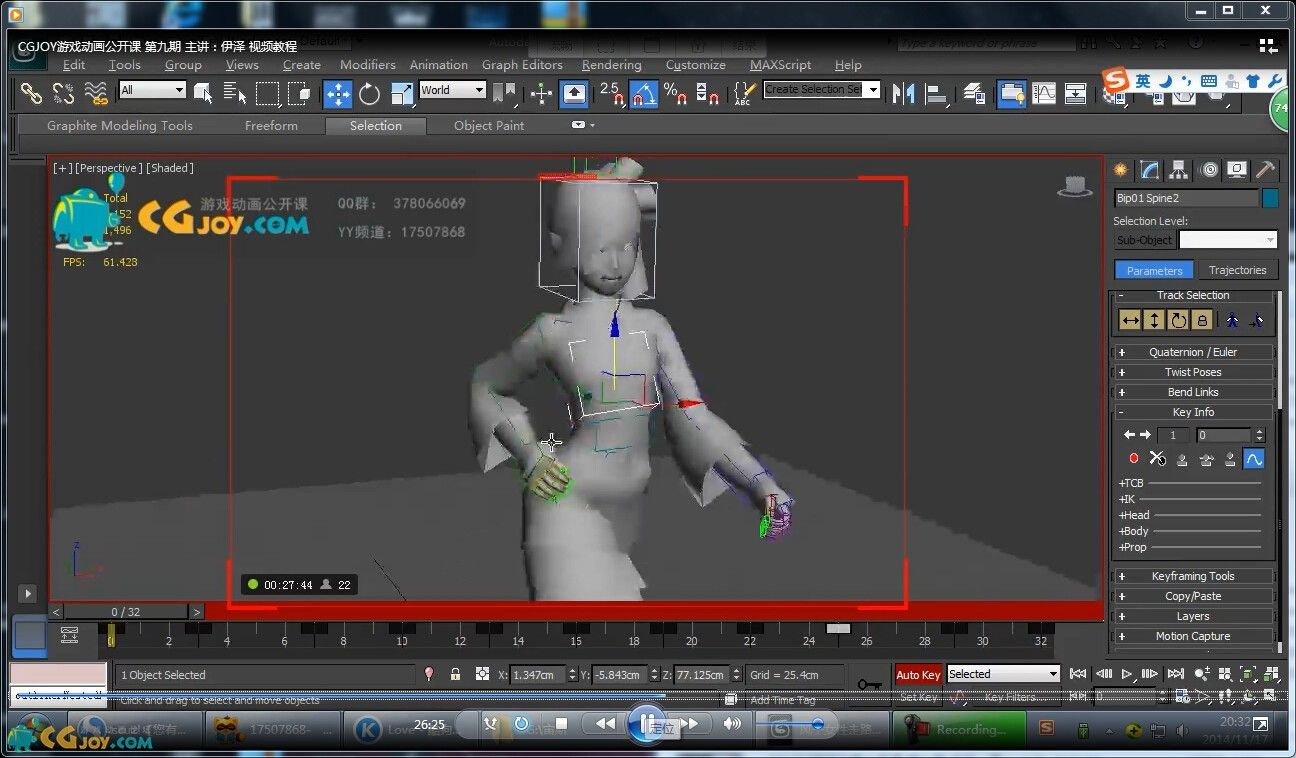Open the Hierarchy command panel tab
This screenshot has height=758, width=1296.
[x=1179, y=169]
